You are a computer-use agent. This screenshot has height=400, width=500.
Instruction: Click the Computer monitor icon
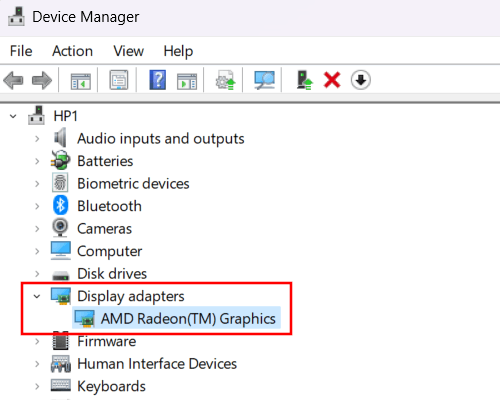click(61, 251)
